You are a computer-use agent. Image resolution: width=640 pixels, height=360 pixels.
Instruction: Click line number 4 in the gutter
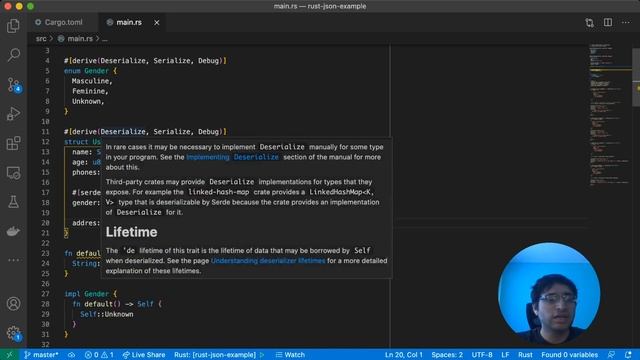click(47, 61)
